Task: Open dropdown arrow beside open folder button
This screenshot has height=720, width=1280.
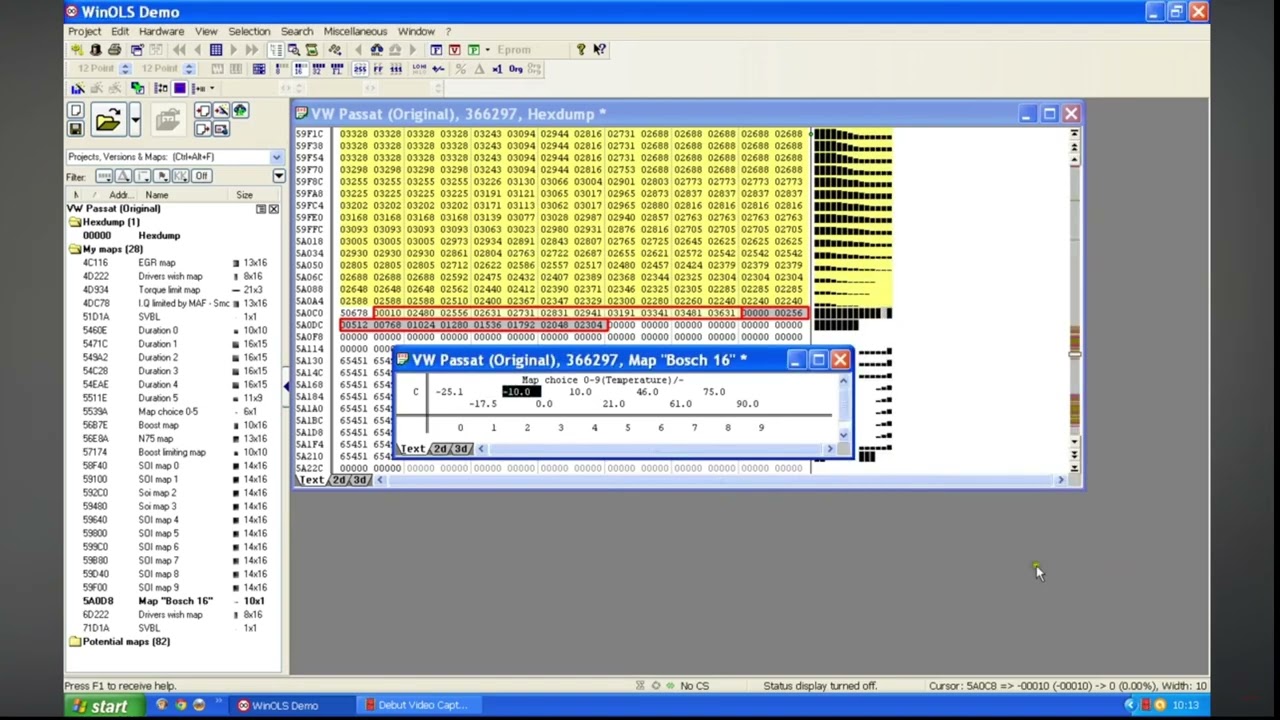Action: tap(135, 120)
